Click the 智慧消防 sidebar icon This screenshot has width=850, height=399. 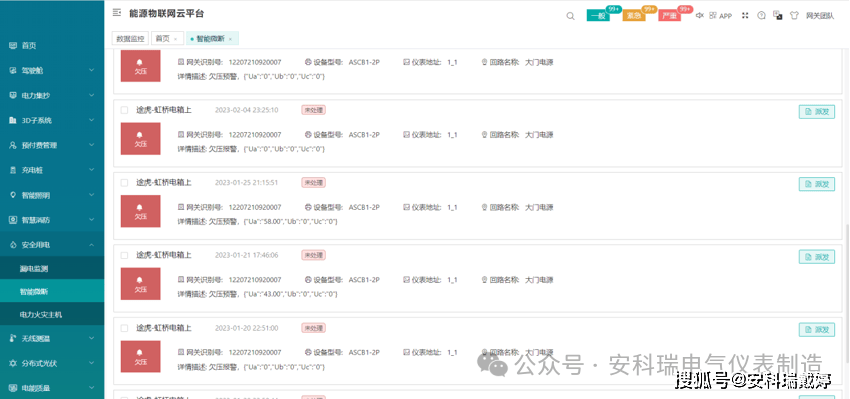click(13, 220)
